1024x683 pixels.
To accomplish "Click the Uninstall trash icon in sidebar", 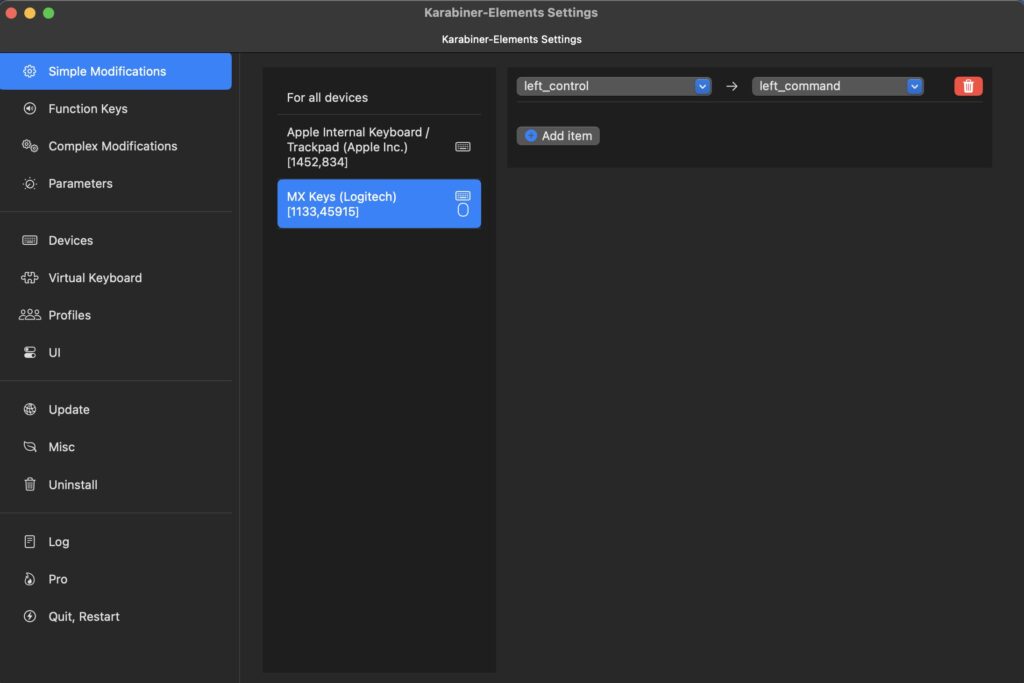I will point(30,485).
